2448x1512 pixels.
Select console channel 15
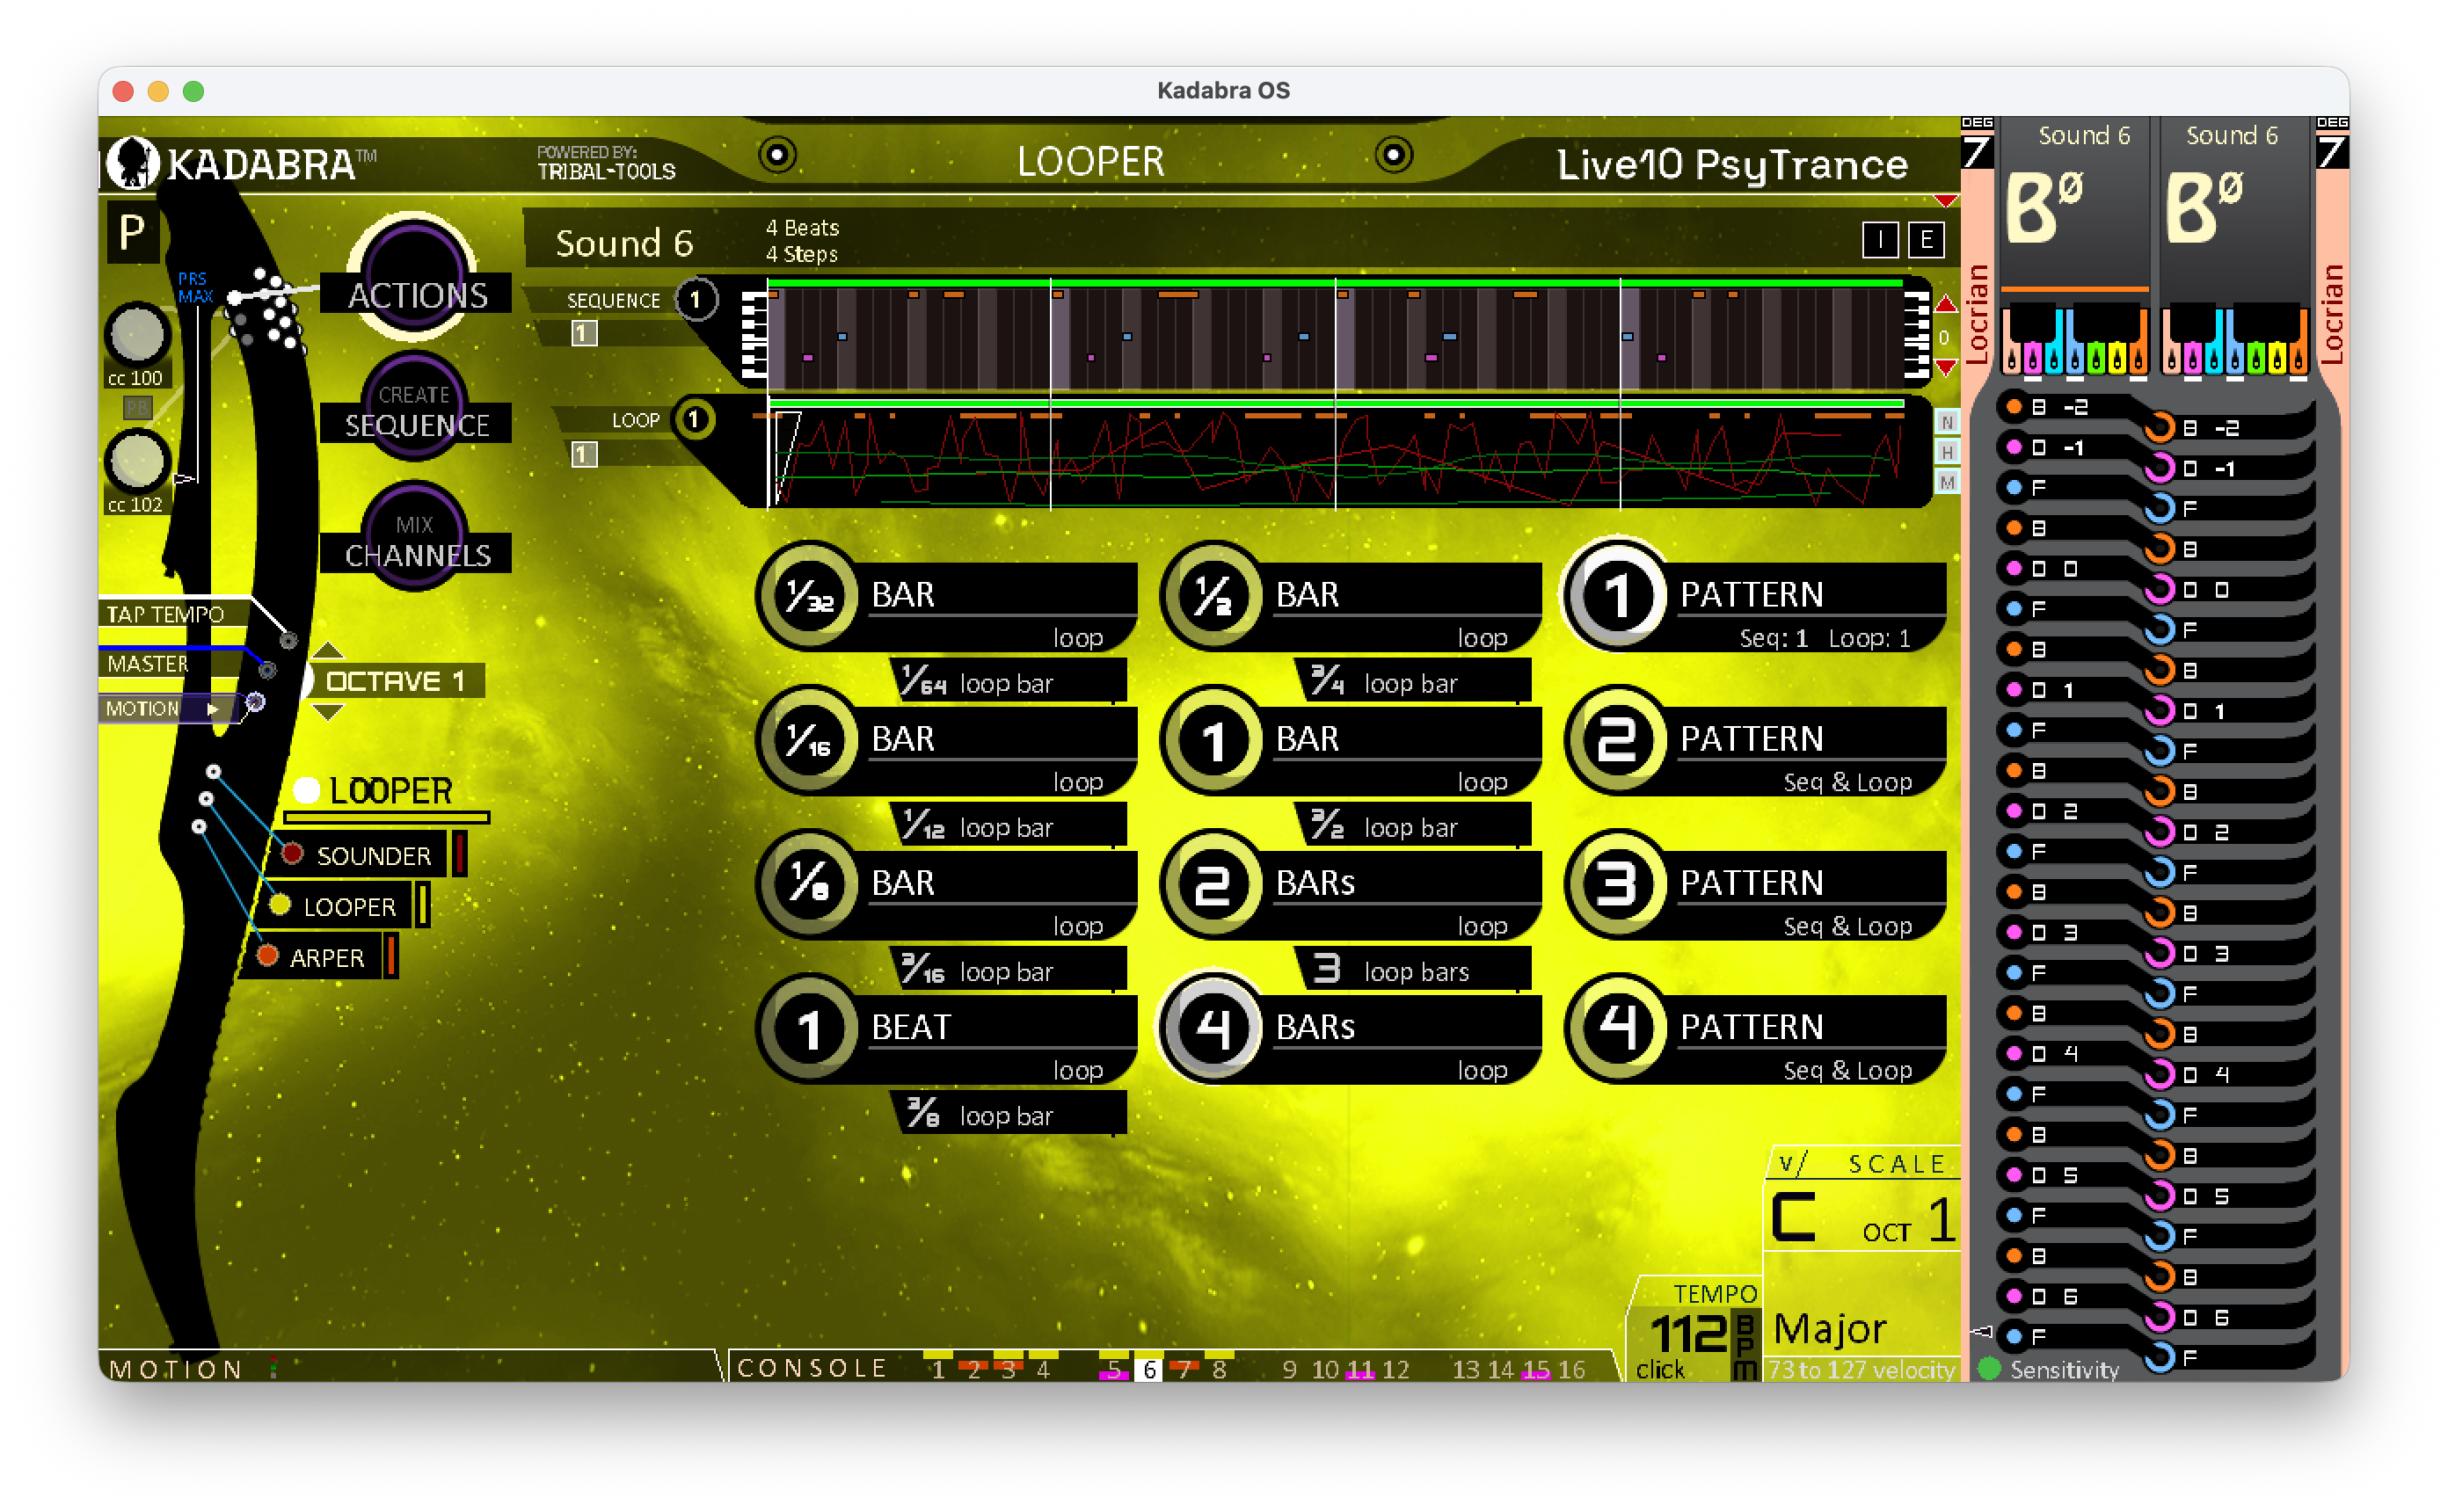(1535, 1368)
